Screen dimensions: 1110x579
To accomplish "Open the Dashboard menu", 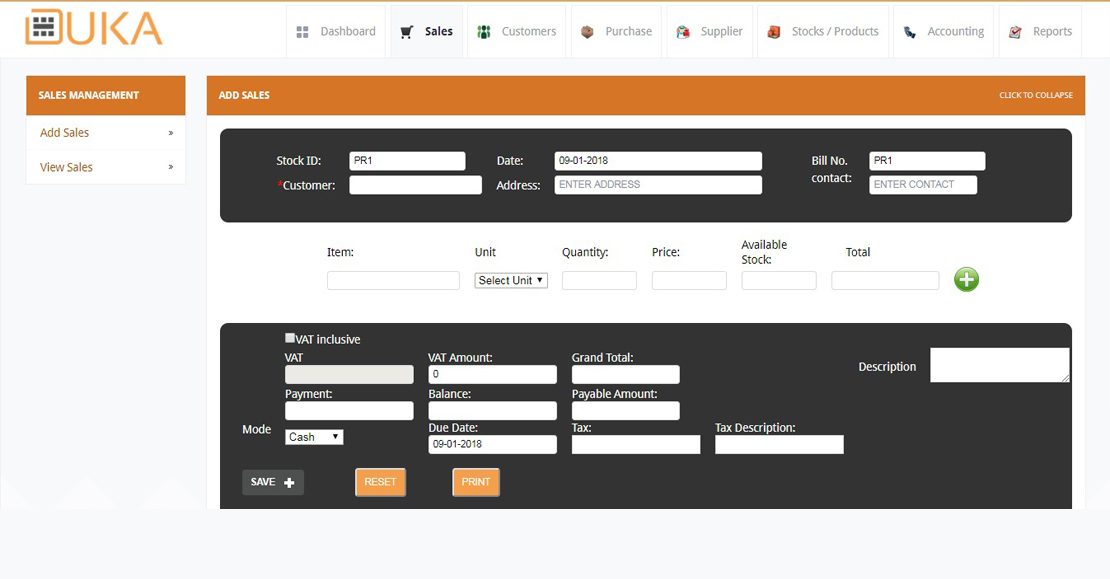I will point(336,32).
